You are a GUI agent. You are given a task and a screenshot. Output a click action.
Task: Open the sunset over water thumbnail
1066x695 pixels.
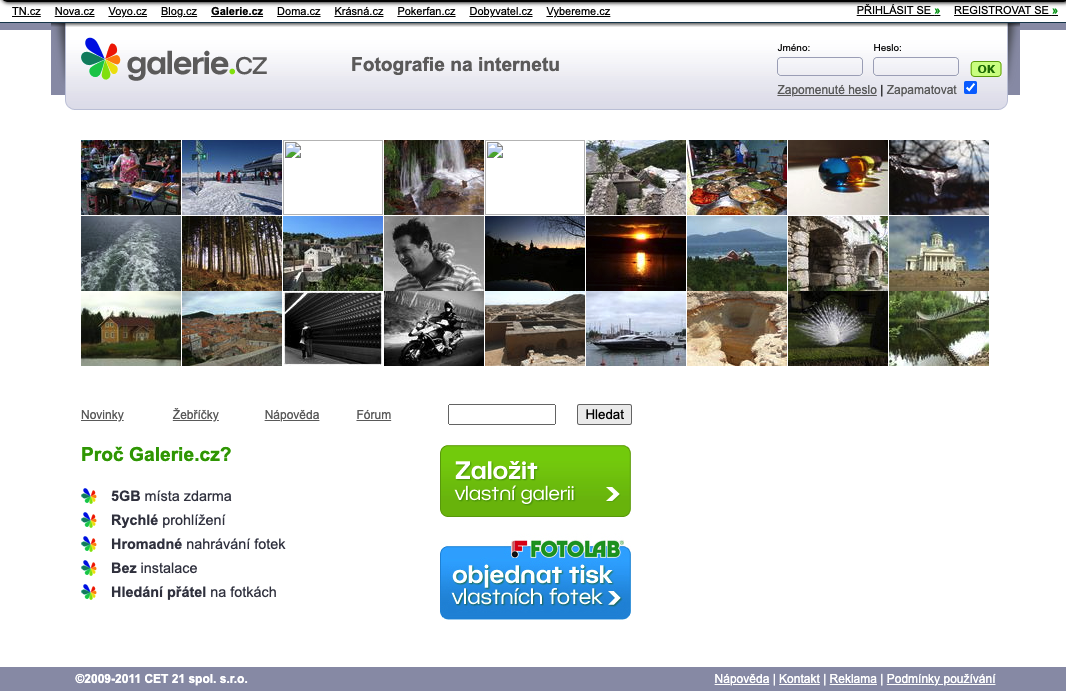636,253
